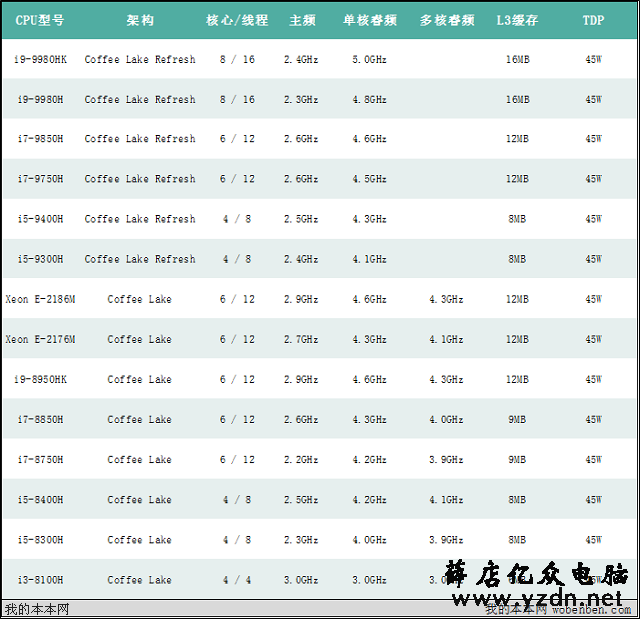
Task: Click the 4.0GHz multi-core value for i7-8850H
Action: point(446,419)
